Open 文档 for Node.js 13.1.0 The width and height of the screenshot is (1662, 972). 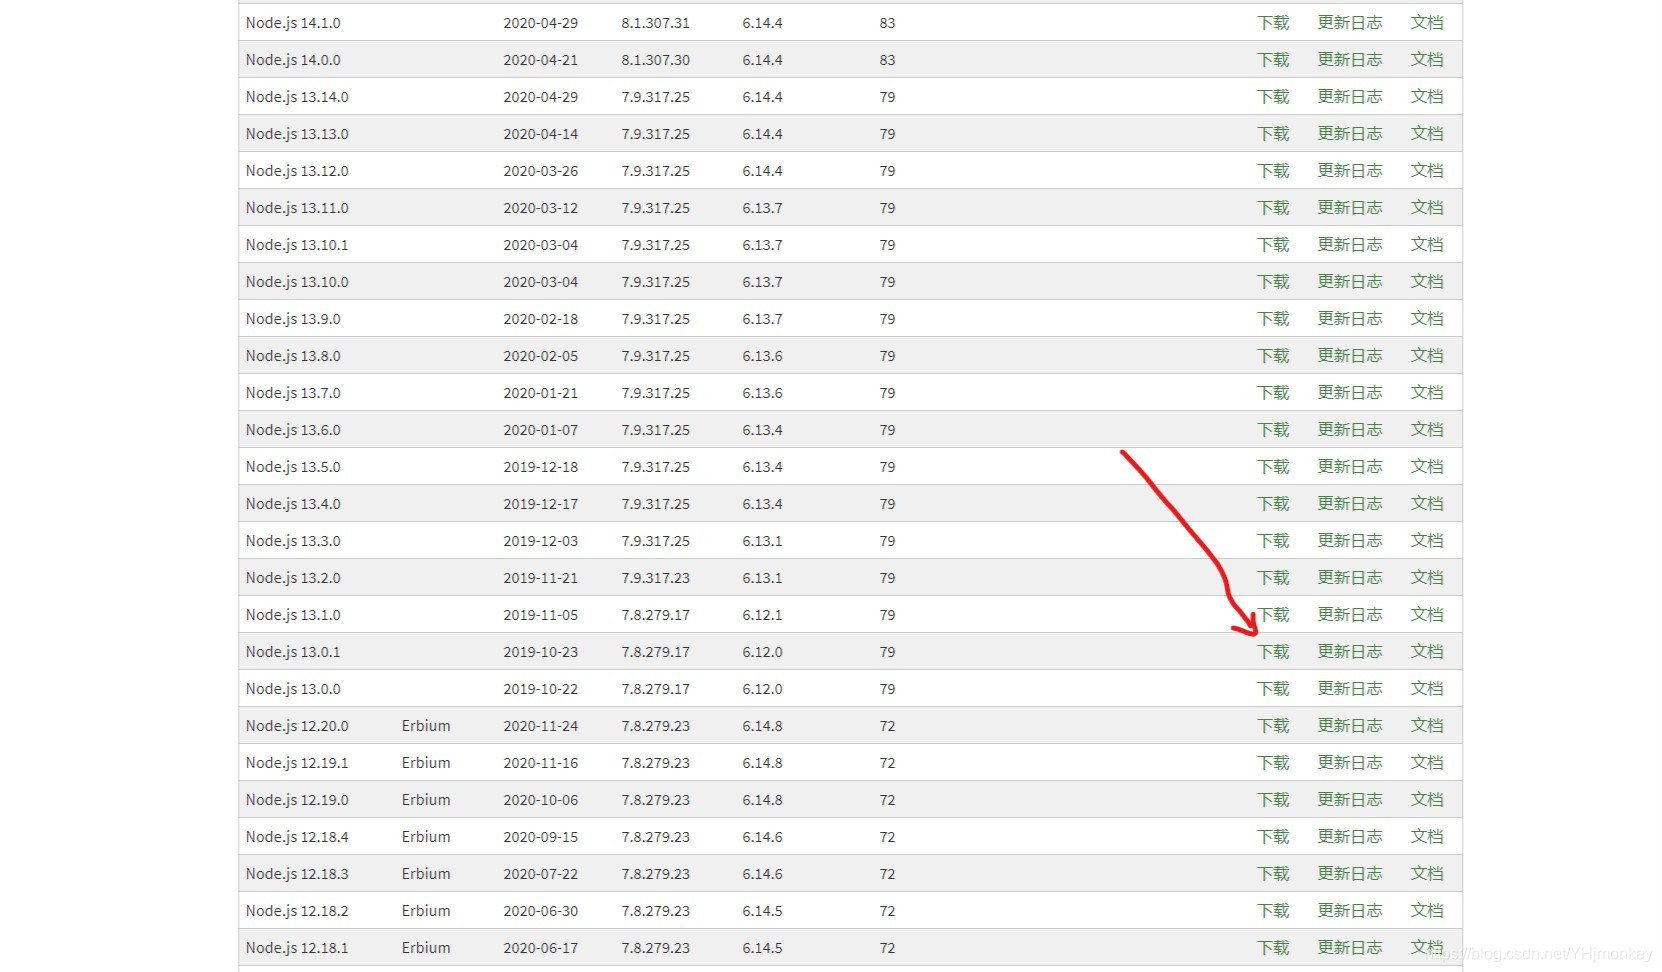tap(1427, 615)
